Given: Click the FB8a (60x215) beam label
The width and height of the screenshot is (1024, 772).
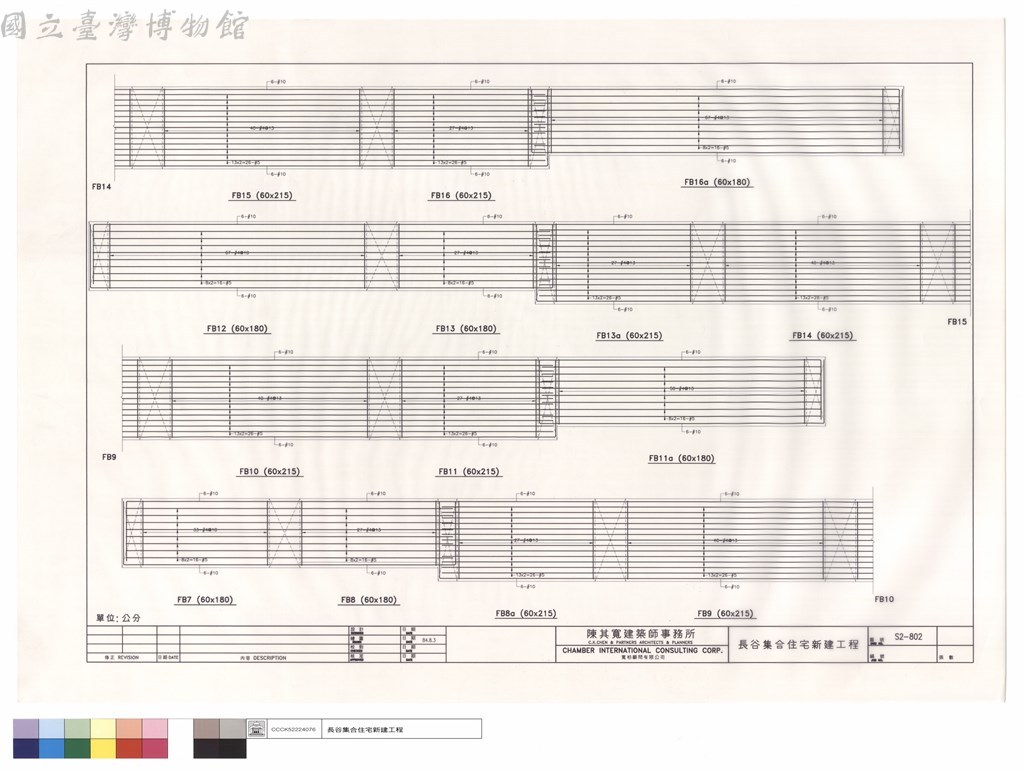Looking at the screenshot, I should click(x=526, y=614).
